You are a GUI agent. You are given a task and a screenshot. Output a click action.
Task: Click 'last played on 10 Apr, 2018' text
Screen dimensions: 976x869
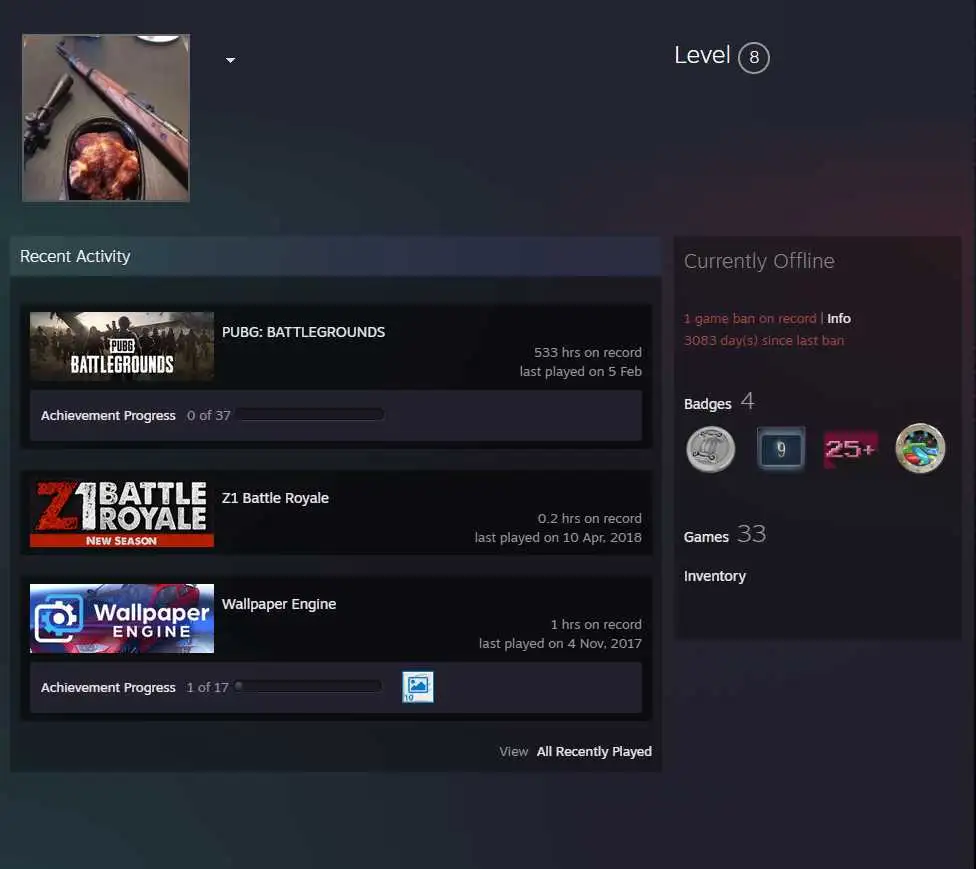click(558, 538)
